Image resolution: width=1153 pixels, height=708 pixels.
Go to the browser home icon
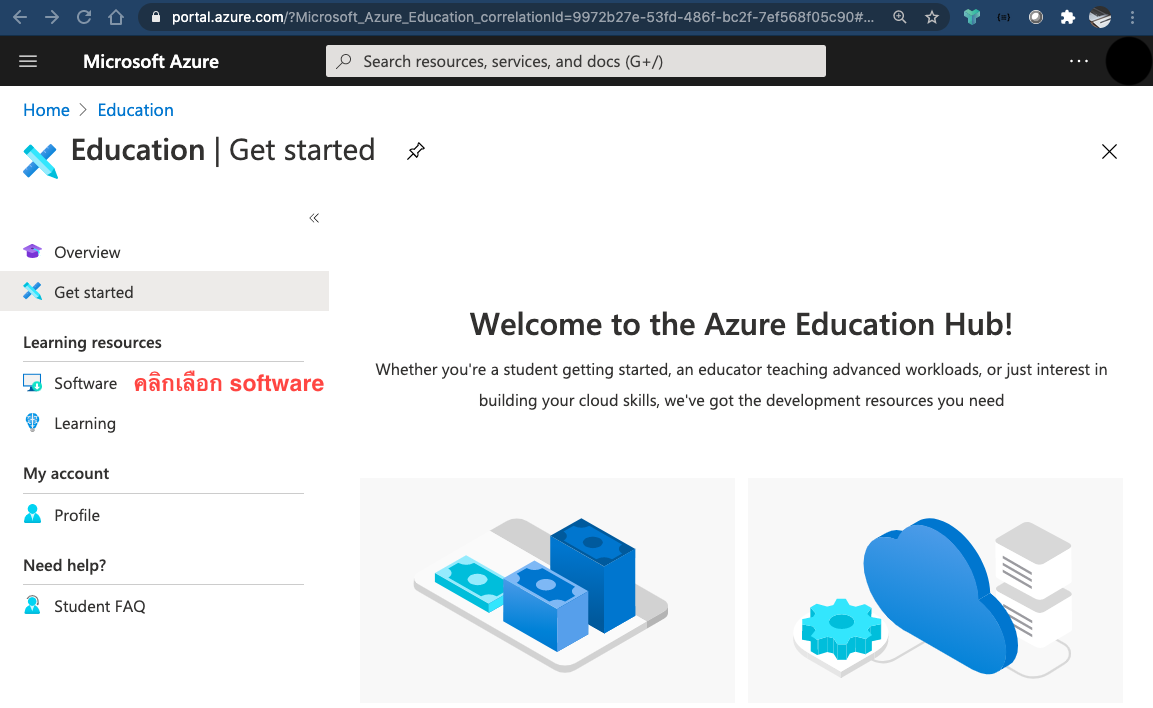pos(116,17)
